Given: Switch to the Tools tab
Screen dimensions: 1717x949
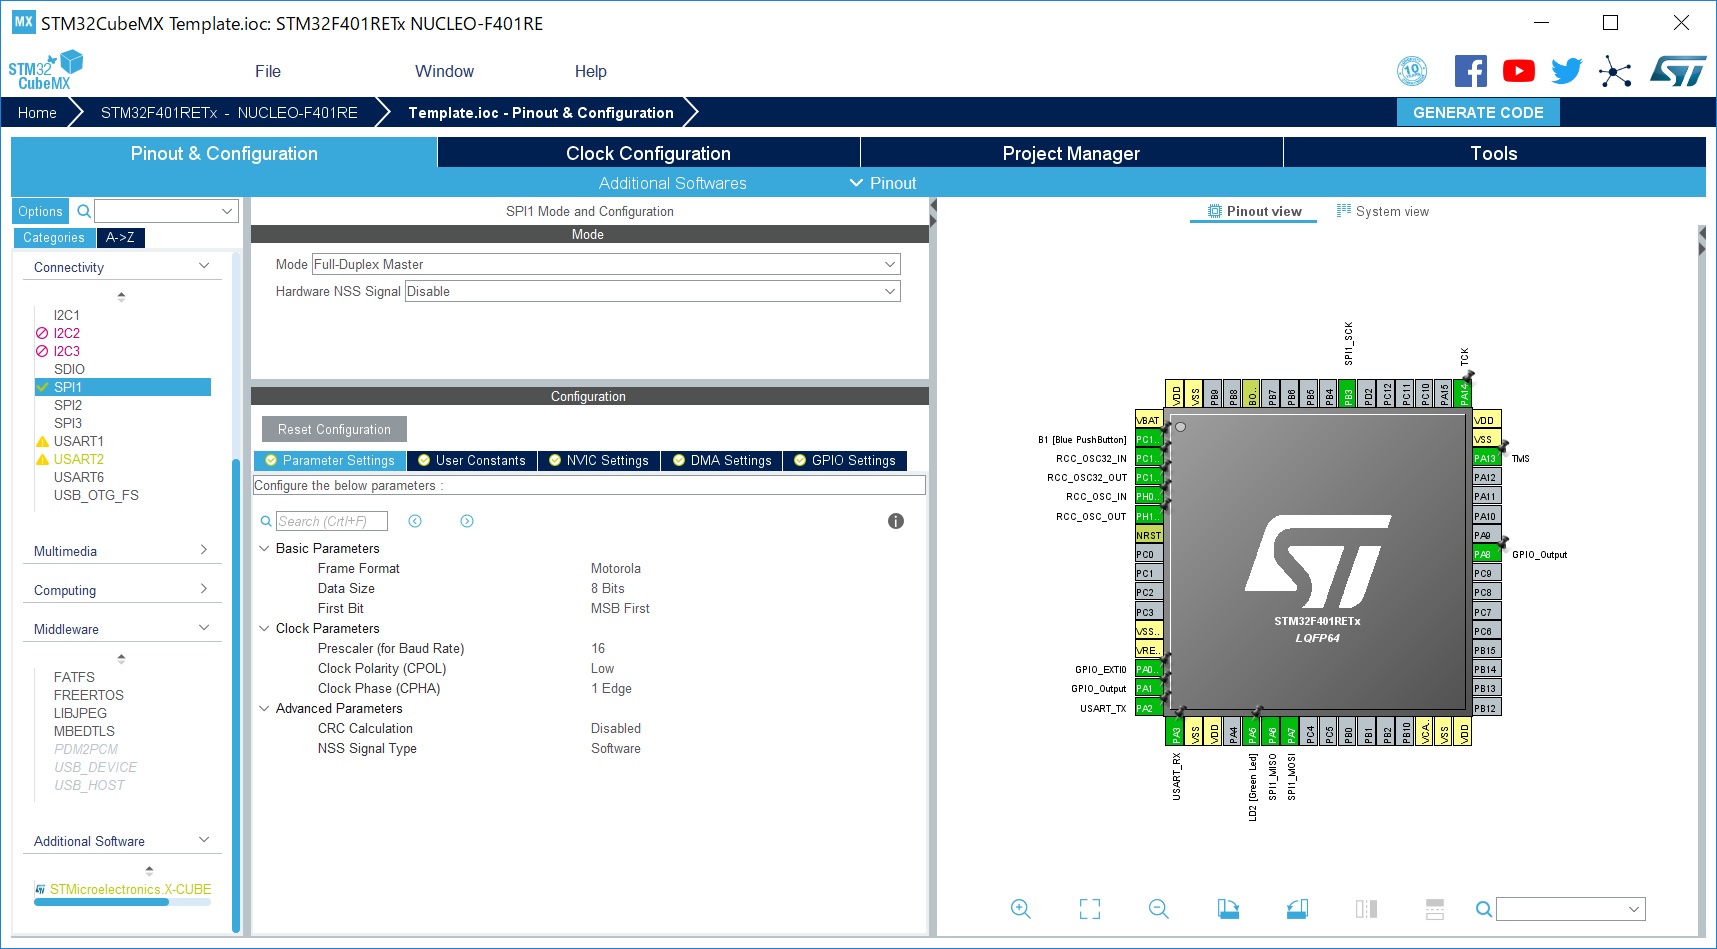Looking at the screenshot, I should click(1494, 153).
